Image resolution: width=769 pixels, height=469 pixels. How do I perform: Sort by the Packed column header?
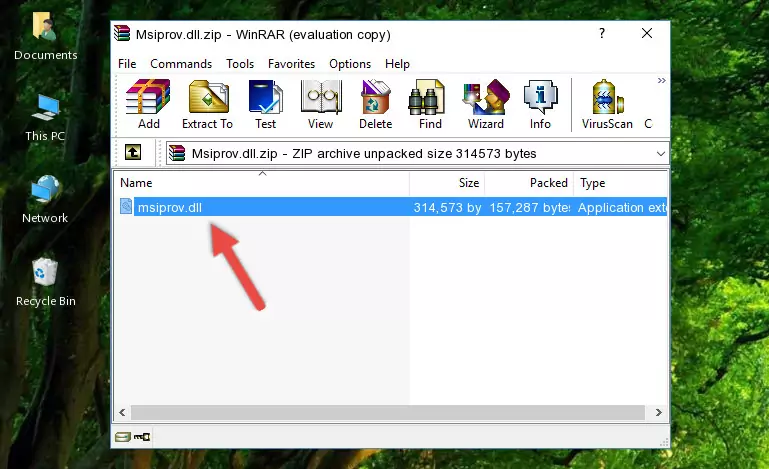coord(529,183)
